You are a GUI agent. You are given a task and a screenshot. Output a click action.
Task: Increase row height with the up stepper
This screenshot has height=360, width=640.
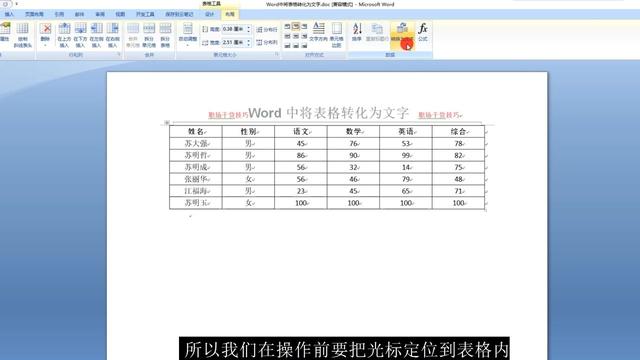pyautogui.click(x=249, y=28)
